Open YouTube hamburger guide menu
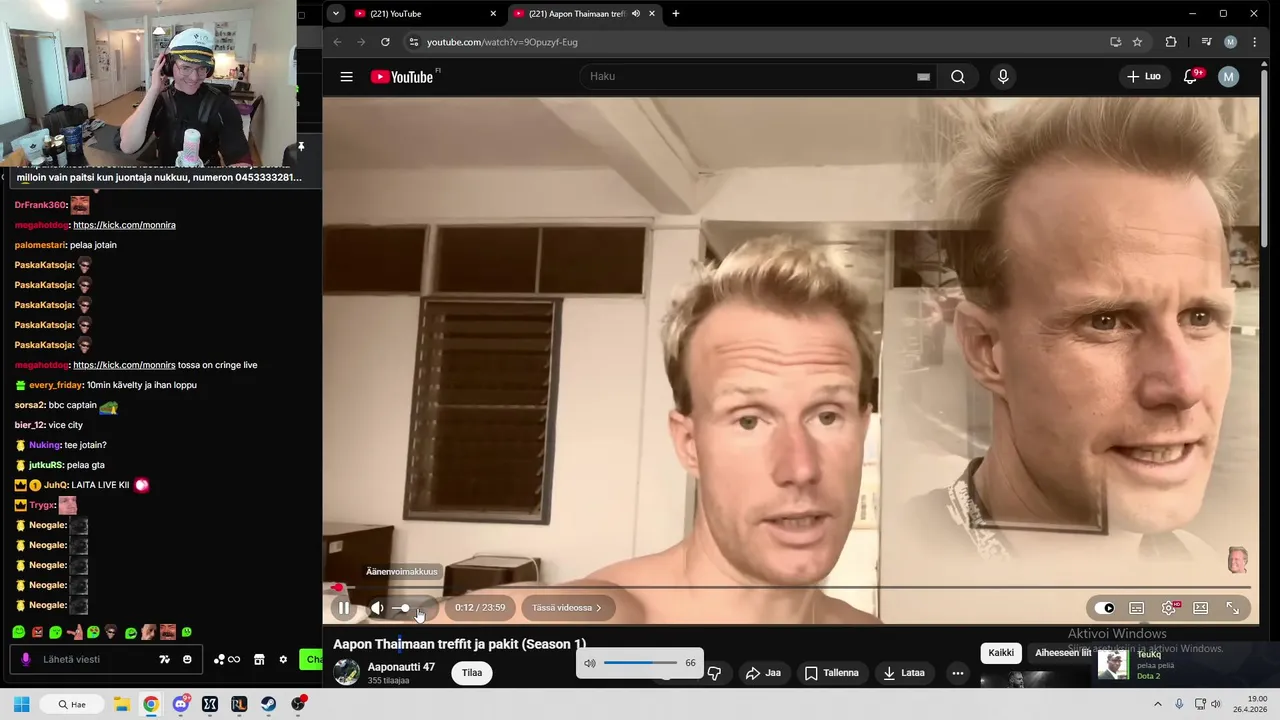 point(346,77)
